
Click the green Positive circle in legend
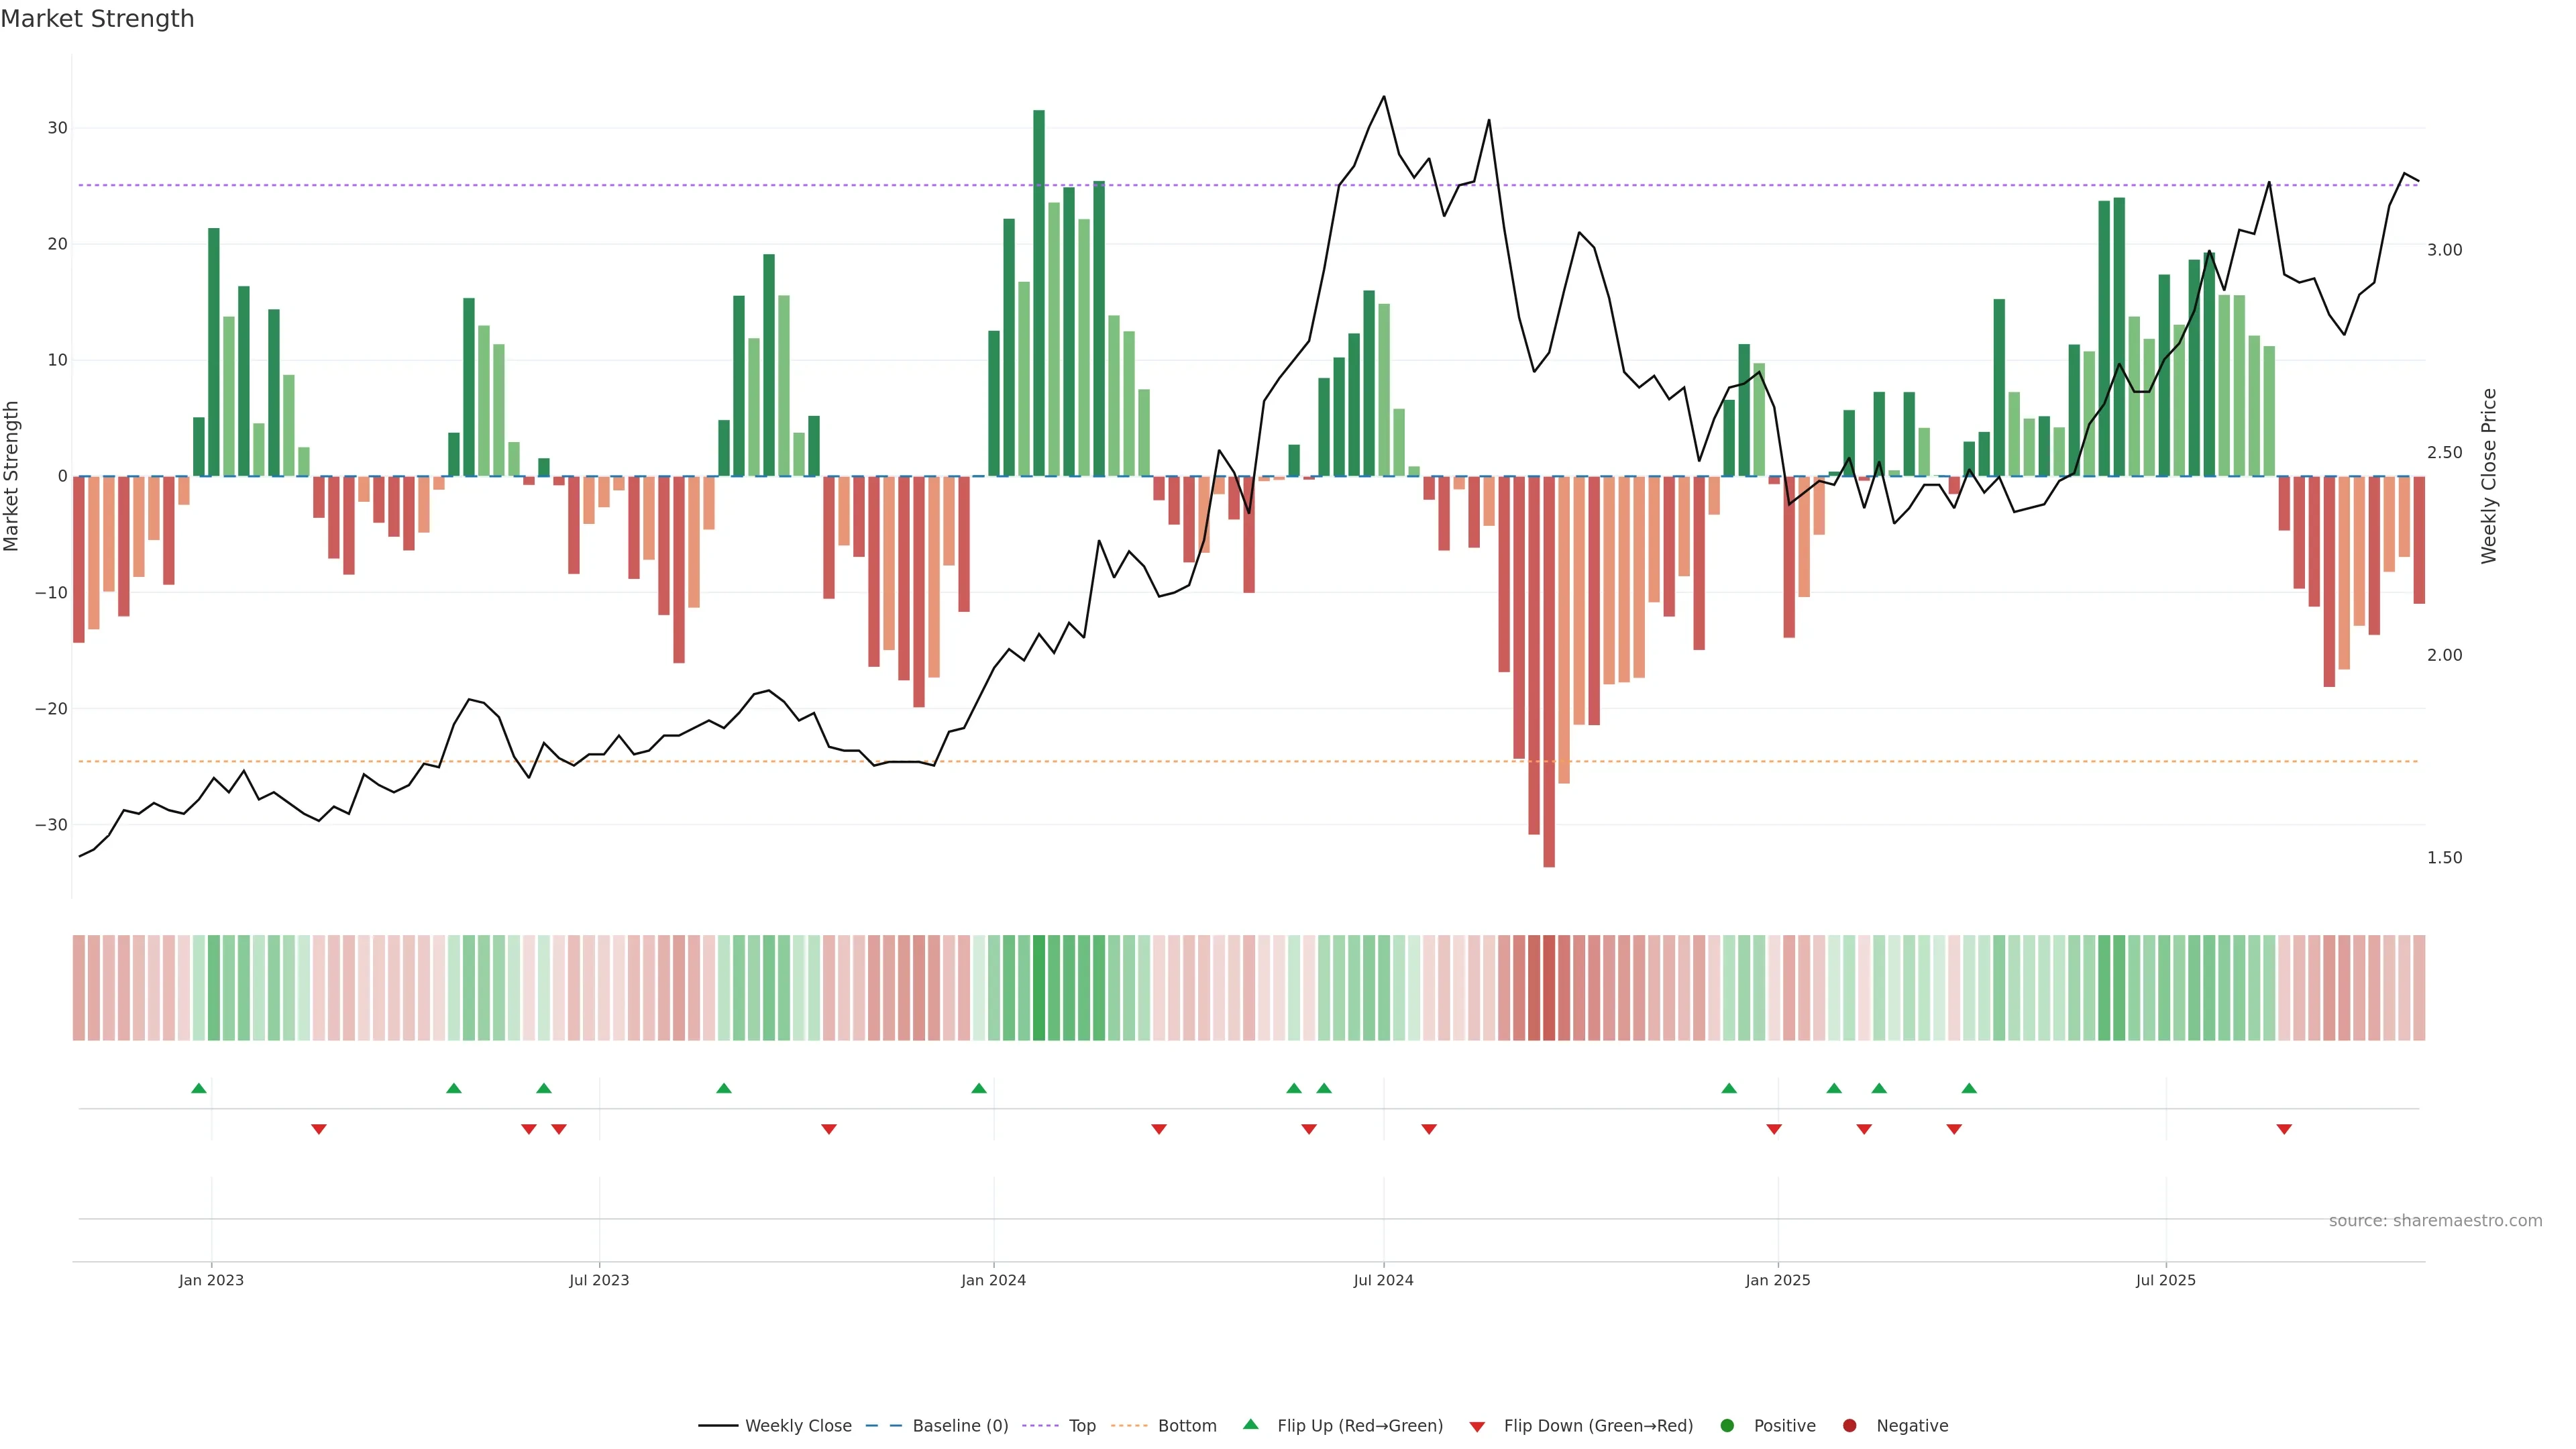[x=1727, y=1425]
